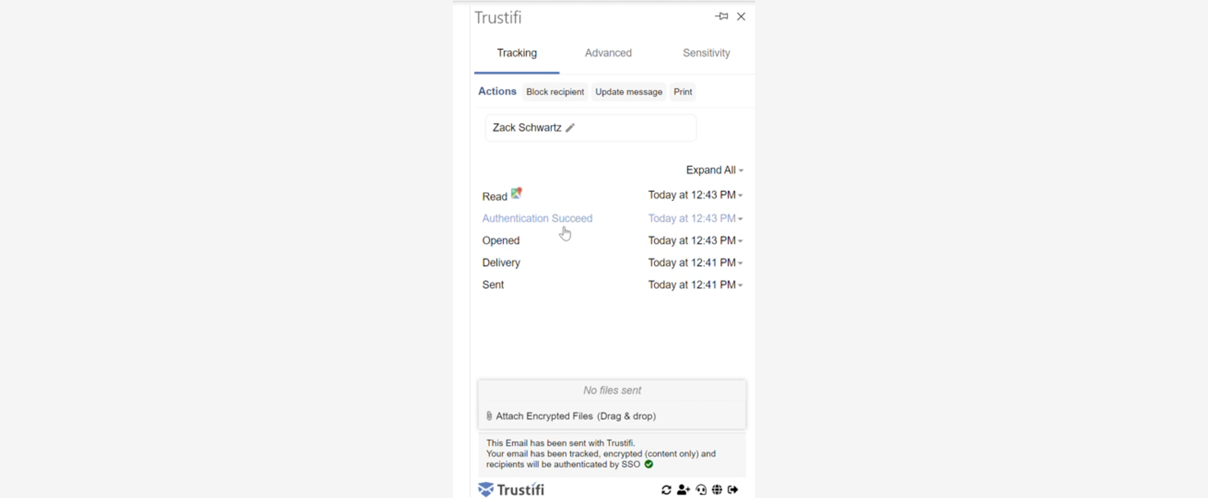The width and height of the screenshot is (1208, 498).
Task: Click the Trustifi logo in the footer
Action: point(511,490)
